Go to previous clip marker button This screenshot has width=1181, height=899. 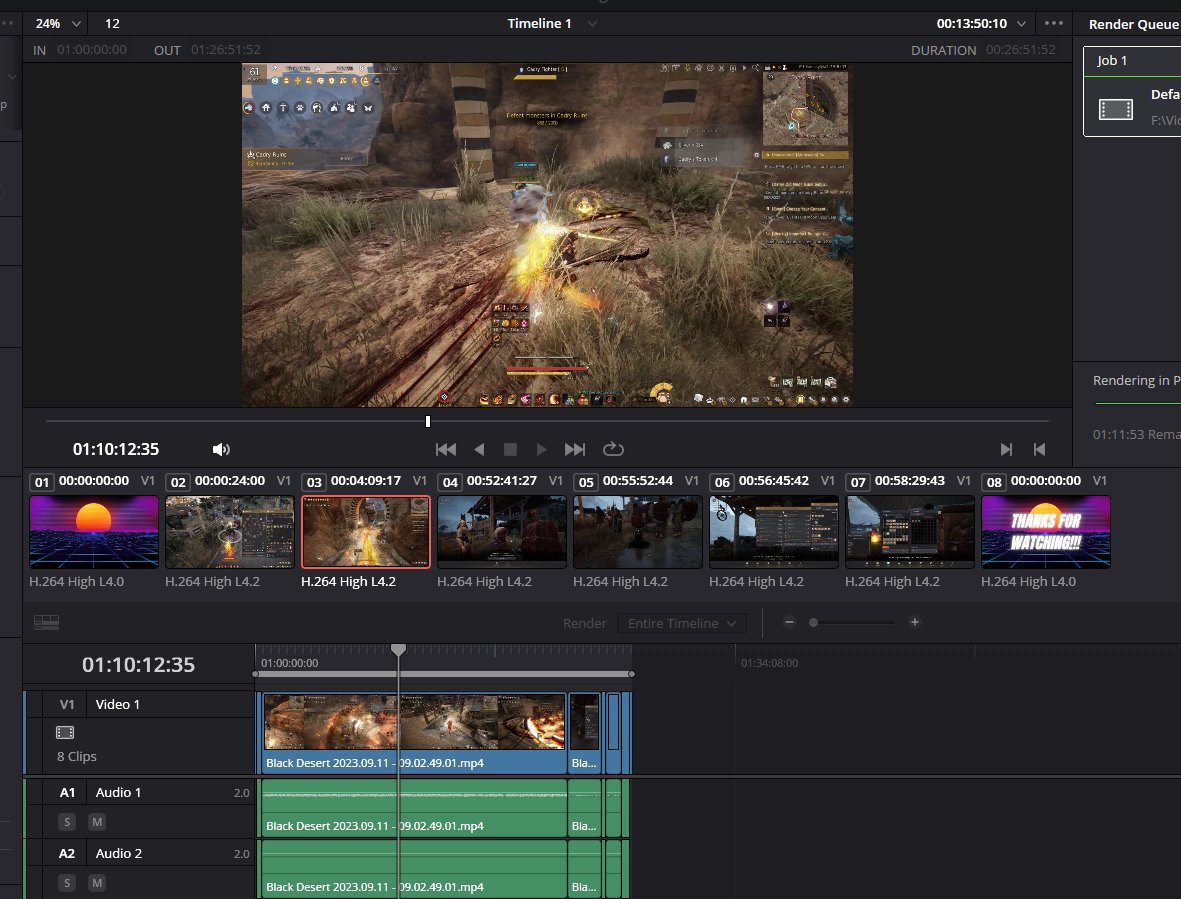click(x=1039, y=450)
